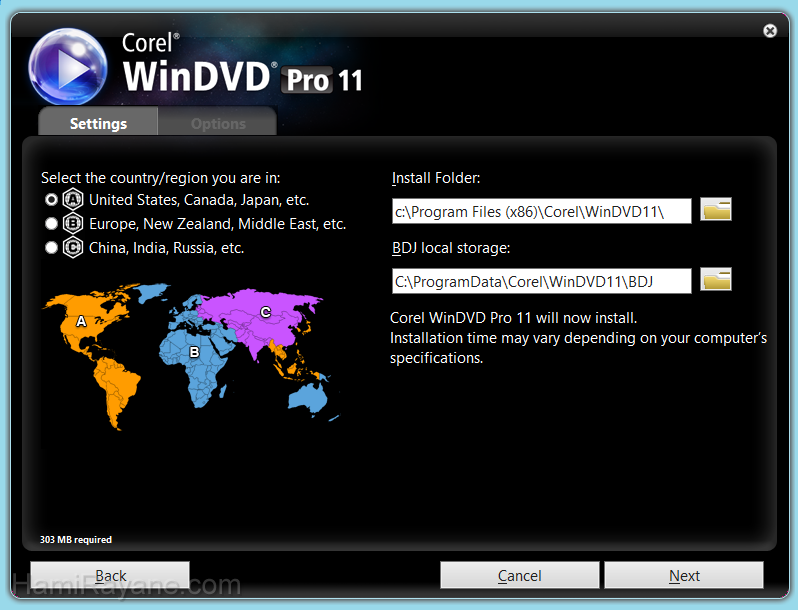Click the 'Install Folder:' label
The height and width of the screenshot is (610, 798).
click(x=436, y=178)
